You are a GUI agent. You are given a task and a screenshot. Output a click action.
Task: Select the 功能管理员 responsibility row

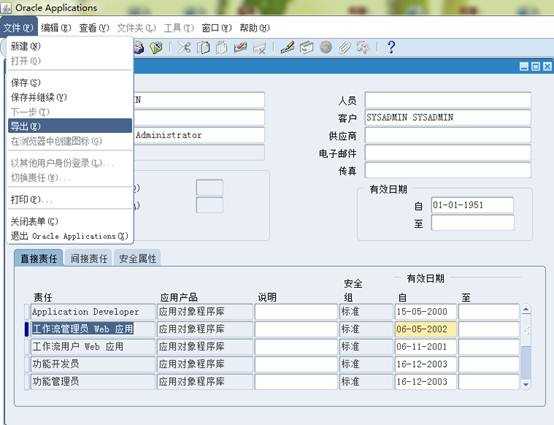tap(93, 382)
